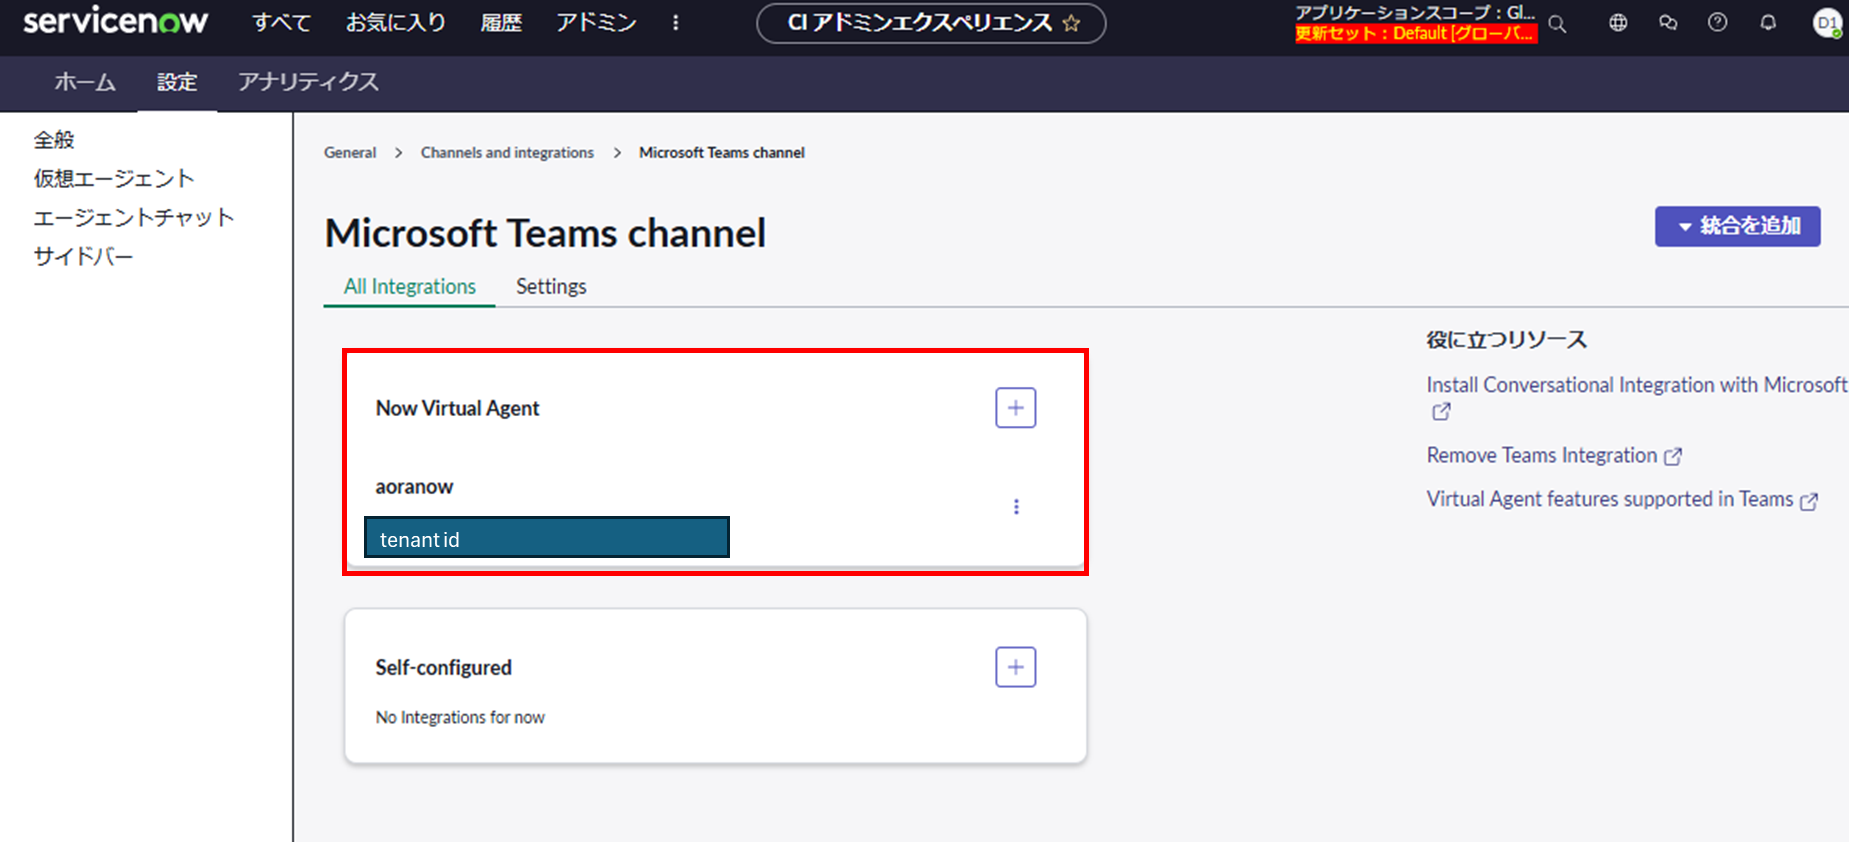This screenshot has width=1849, height=842.
Task: Favorite CI Admin Experience with the star
Action: 1072,23
